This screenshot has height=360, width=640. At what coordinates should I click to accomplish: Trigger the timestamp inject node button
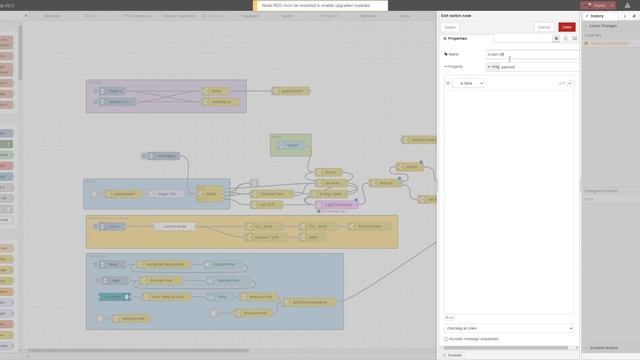click(144, 156)
